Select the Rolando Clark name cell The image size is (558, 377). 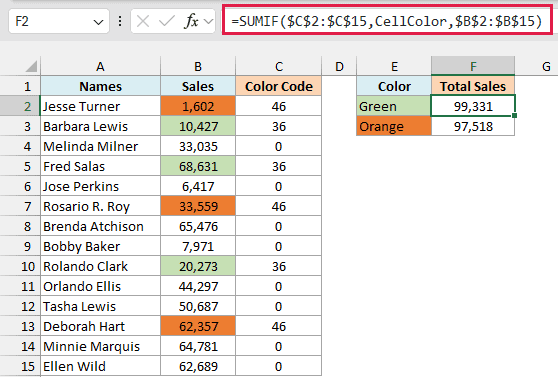pyautogui.click(x=100, y=266)
